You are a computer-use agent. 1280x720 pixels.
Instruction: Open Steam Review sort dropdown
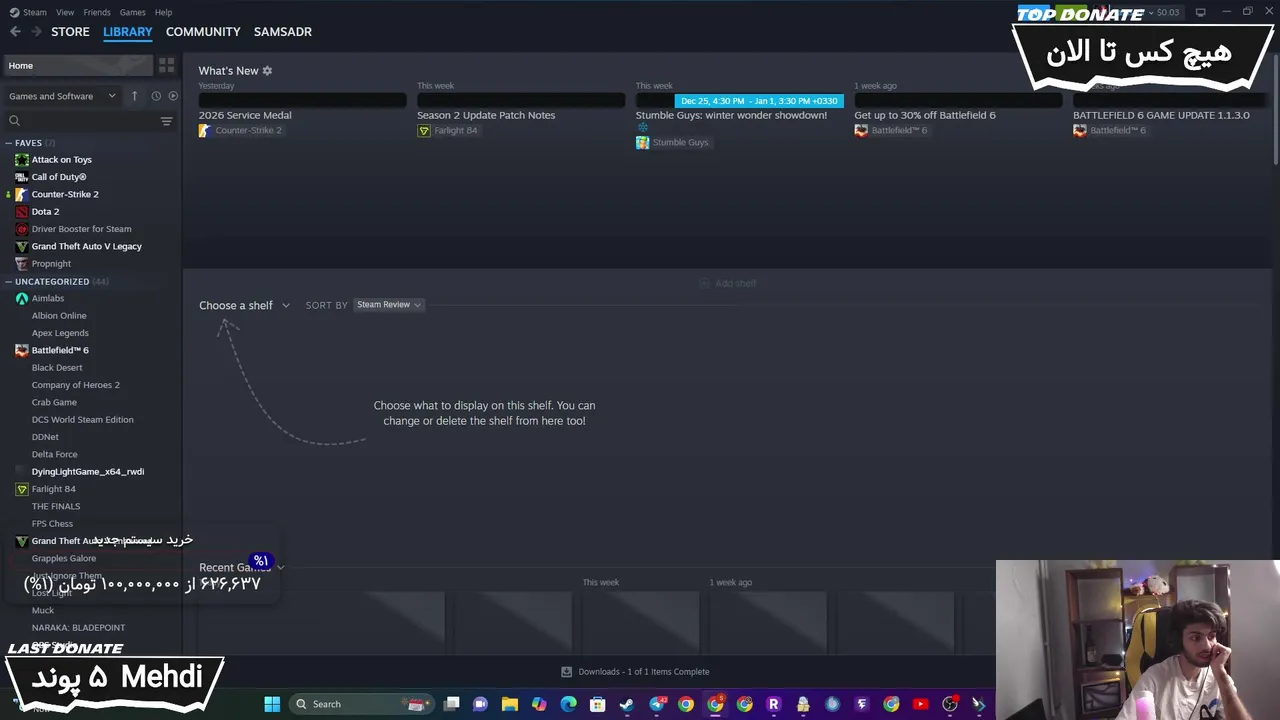pyautogui.click(x=389, y=305)
